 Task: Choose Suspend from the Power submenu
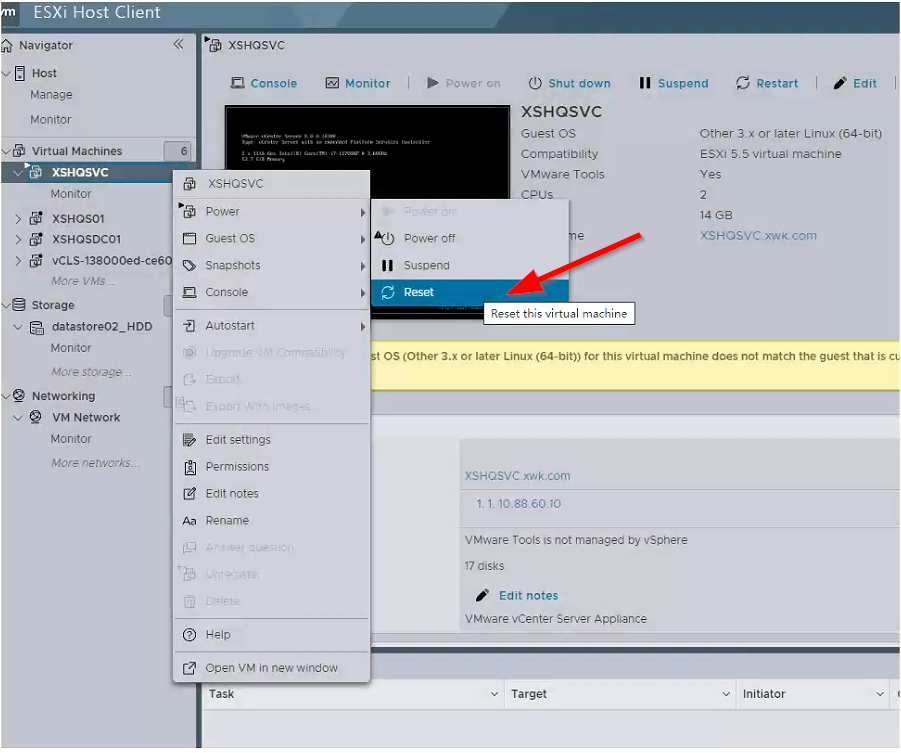click(x=470, y=265)
